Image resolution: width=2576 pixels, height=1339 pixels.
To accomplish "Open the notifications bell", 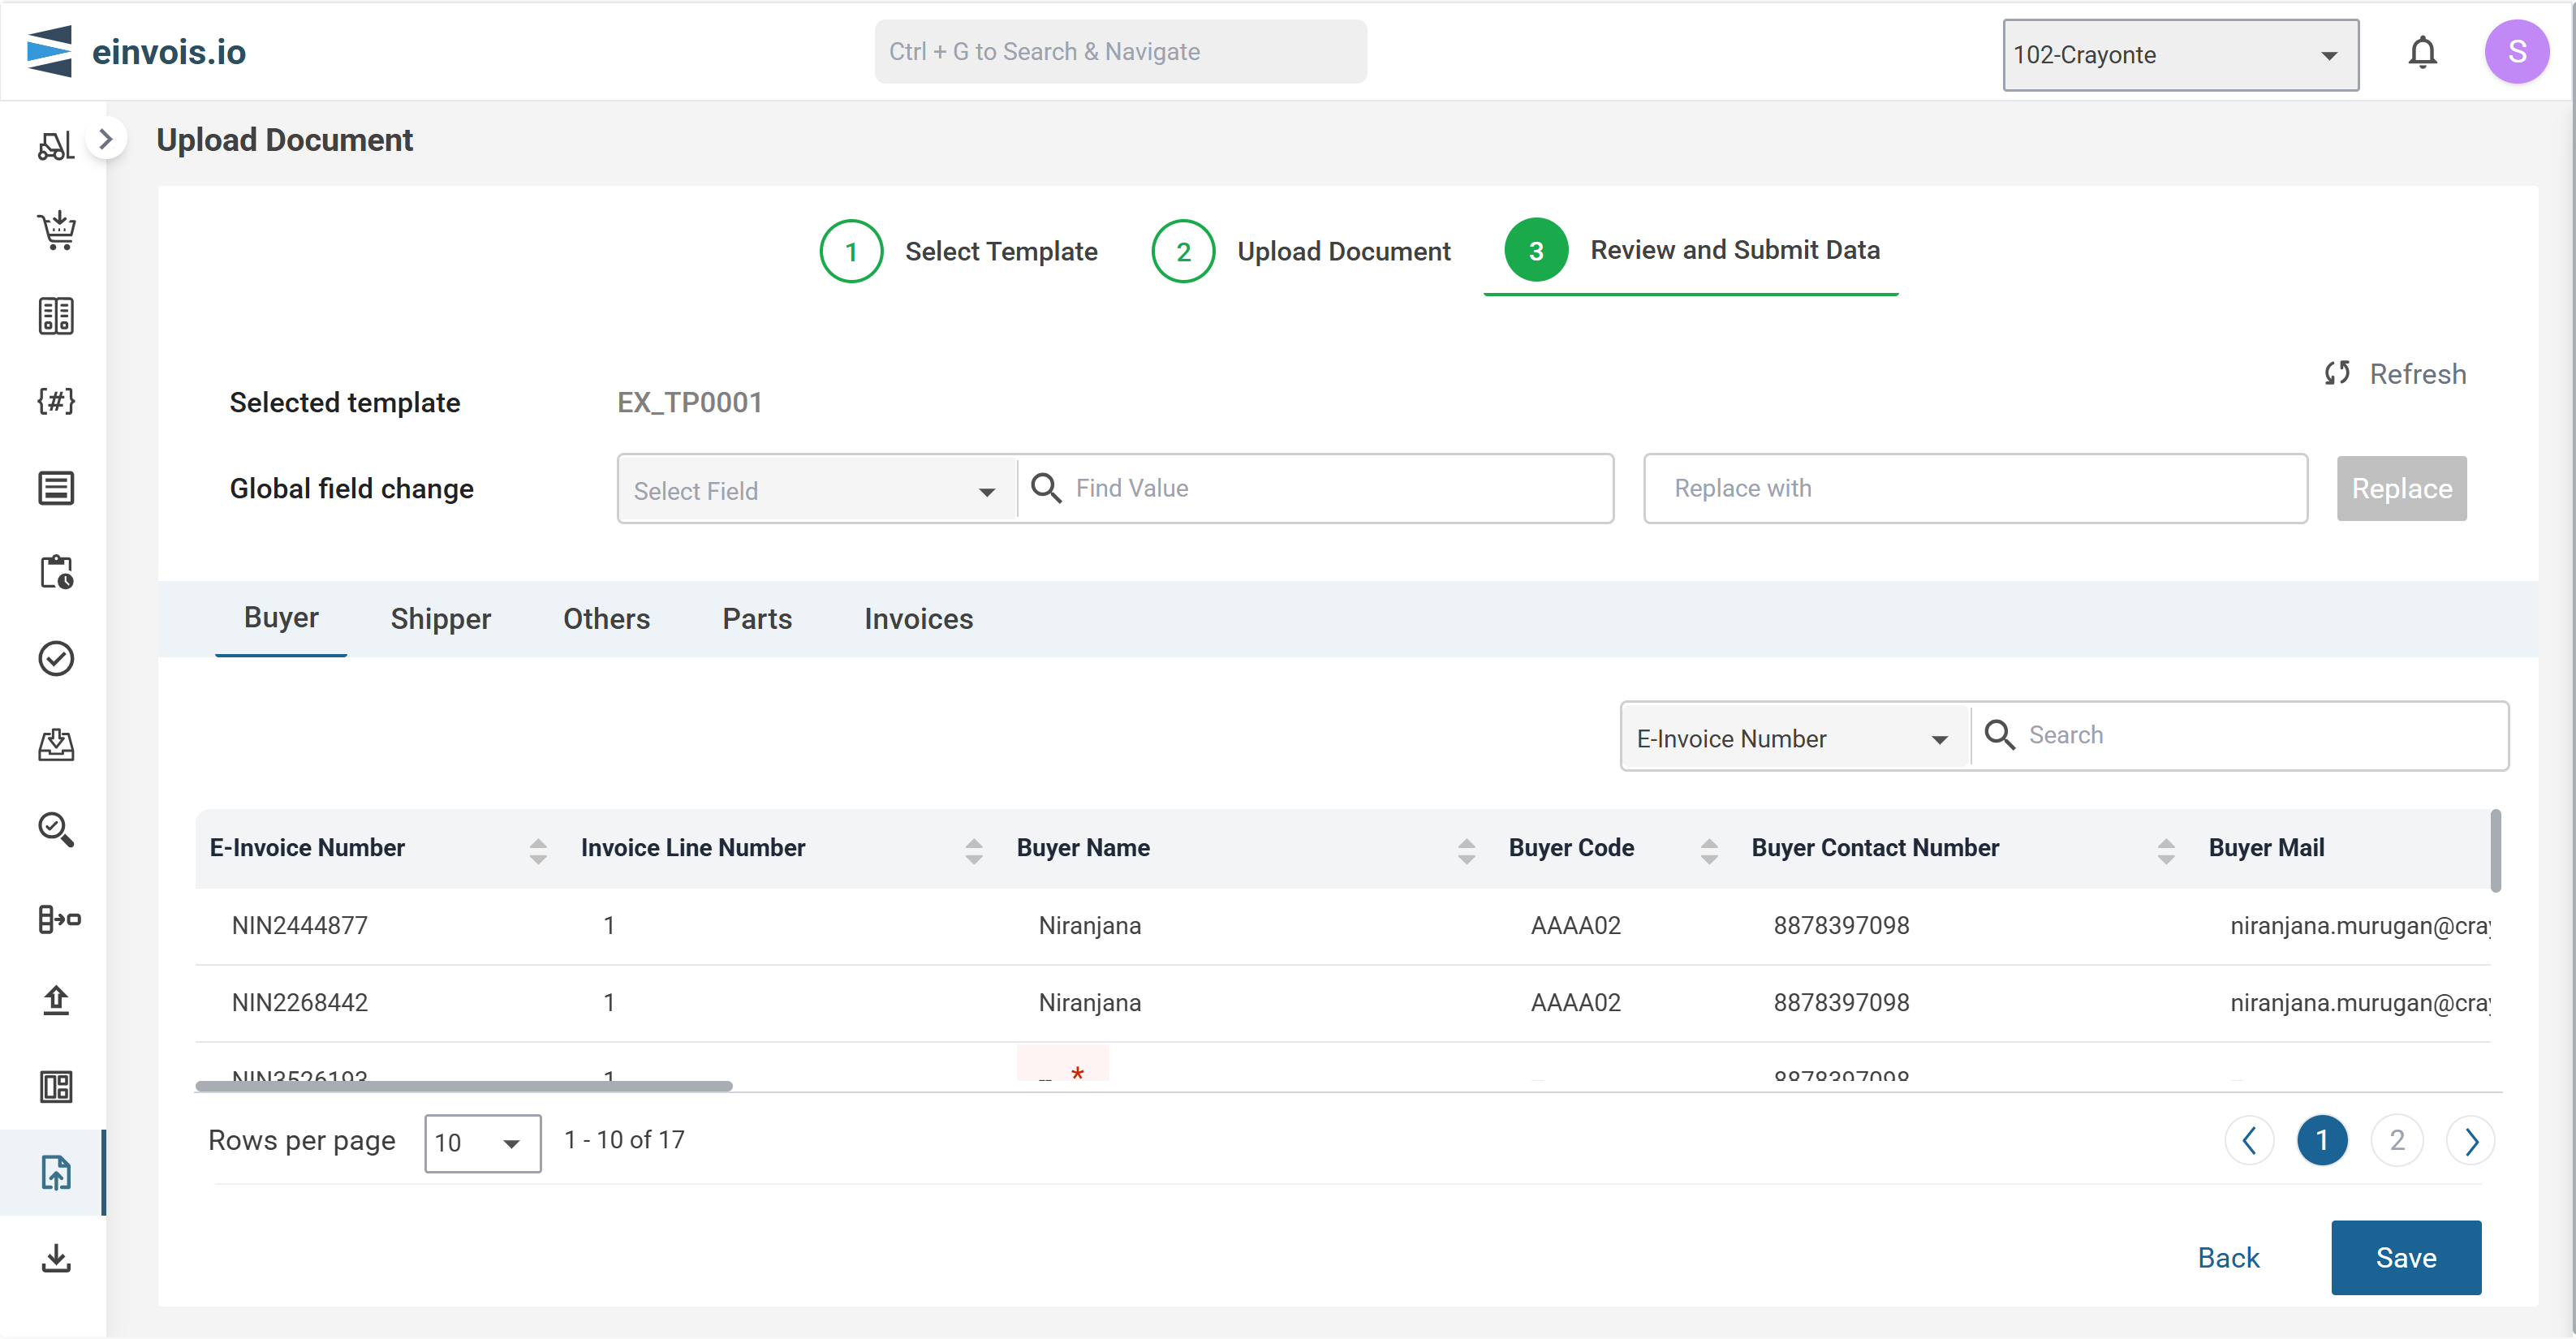I will [2422, 52].
